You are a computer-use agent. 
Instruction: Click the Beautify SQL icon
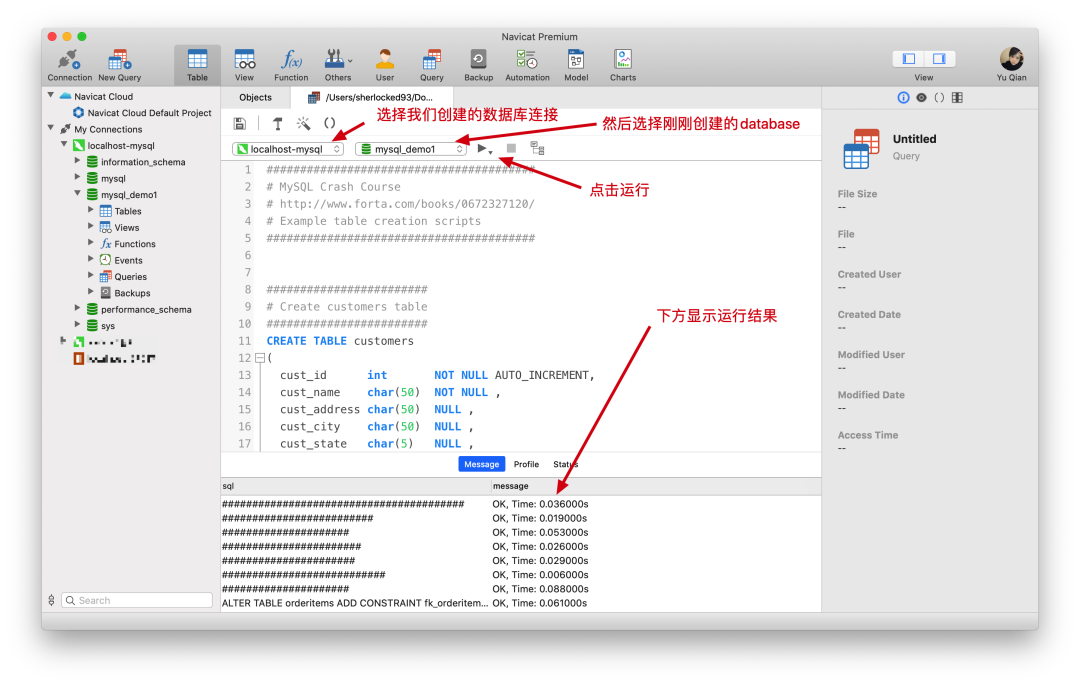point(278,124)
